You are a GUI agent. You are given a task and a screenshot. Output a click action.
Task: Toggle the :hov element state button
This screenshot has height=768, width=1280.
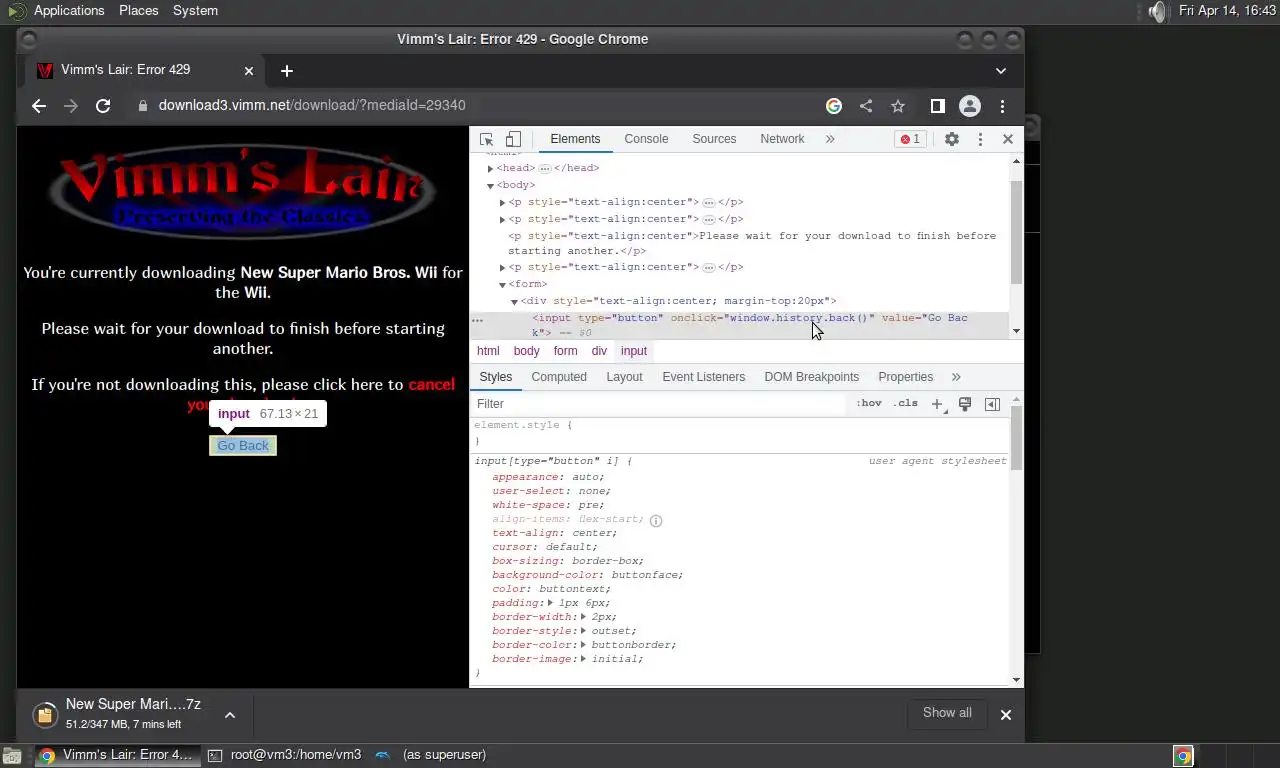point(869,404)
